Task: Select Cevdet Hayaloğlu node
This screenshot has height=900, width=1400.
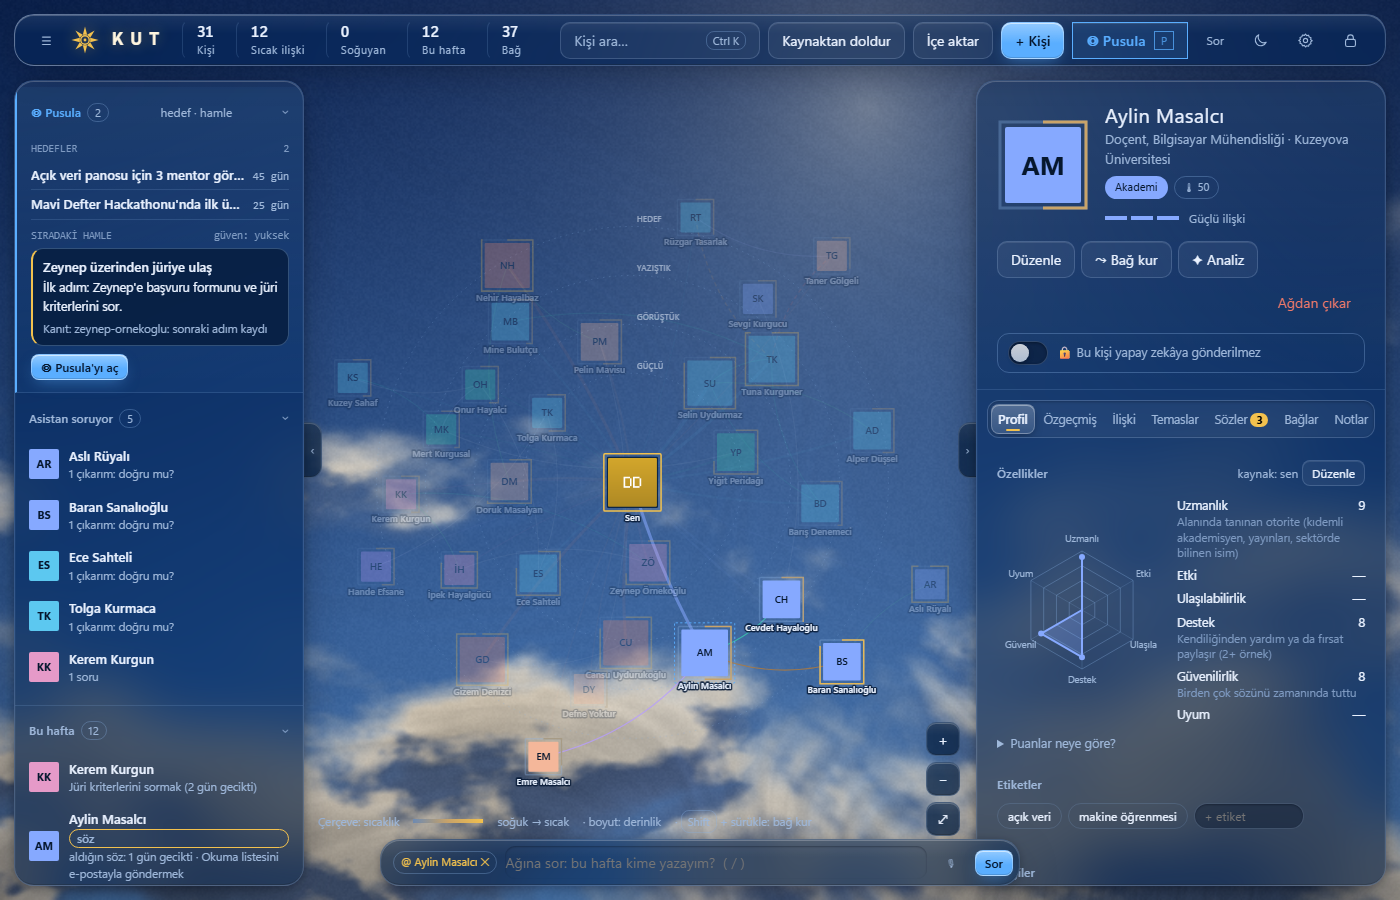Action: [x=781, y=600]
